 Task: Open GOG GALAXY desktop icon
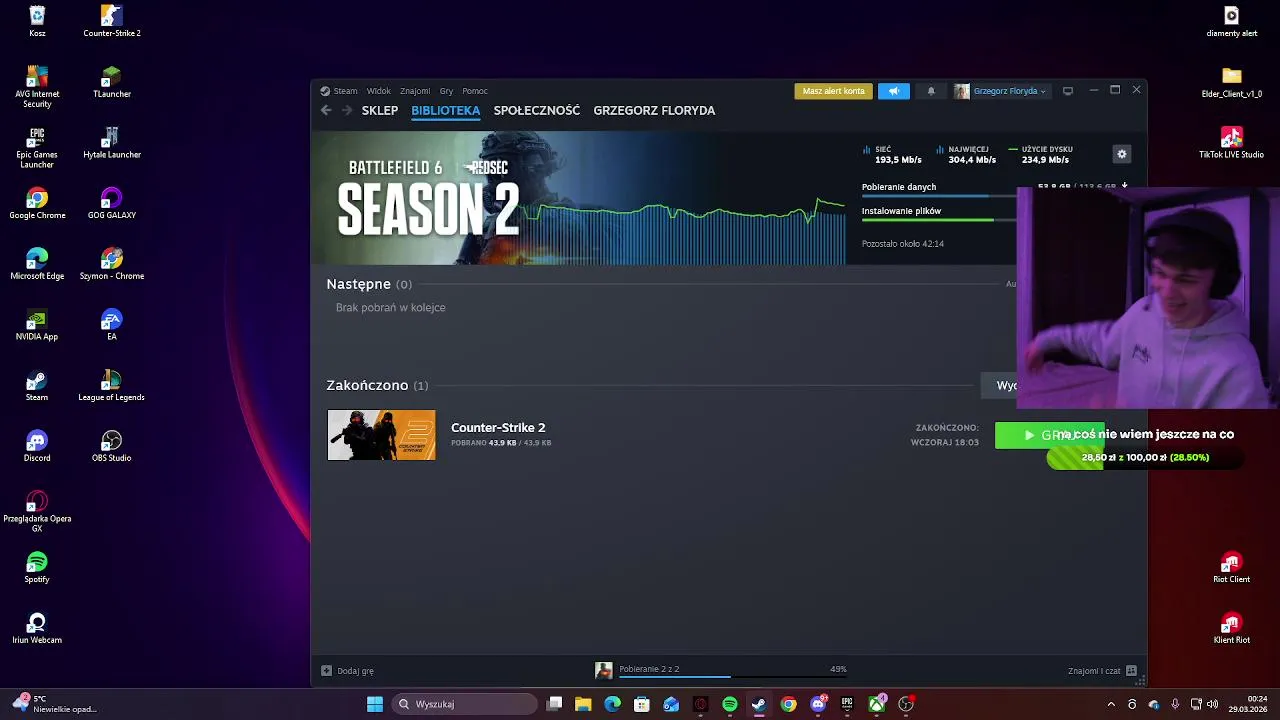[x=112, y=204]
